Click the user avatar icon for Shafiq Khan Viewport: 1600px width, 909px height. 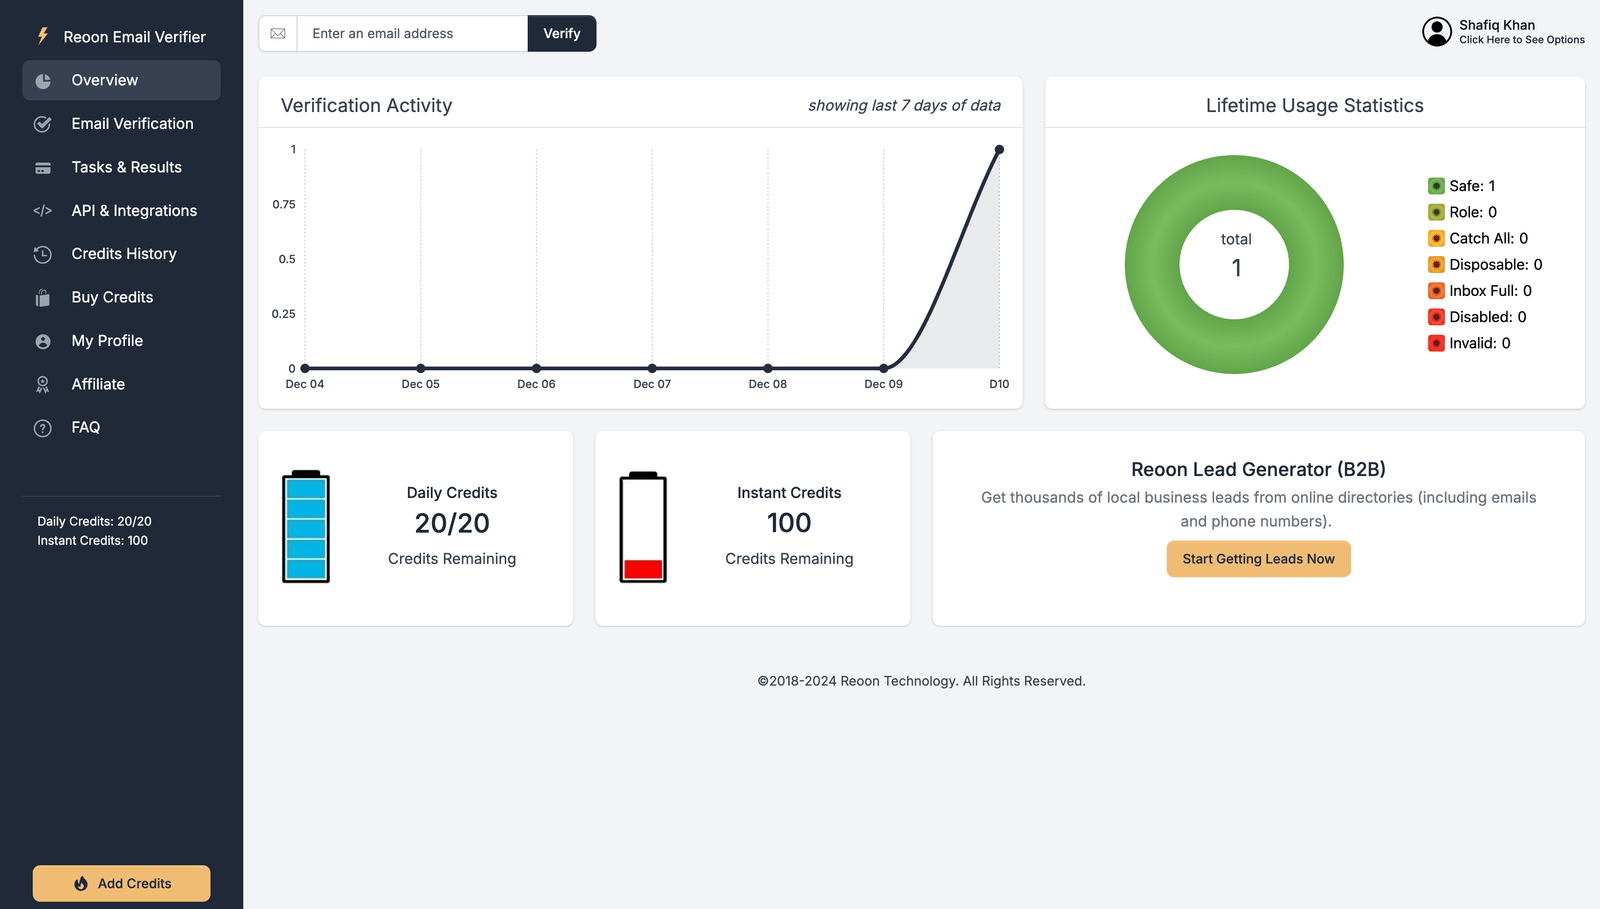tap(1437, 32)
